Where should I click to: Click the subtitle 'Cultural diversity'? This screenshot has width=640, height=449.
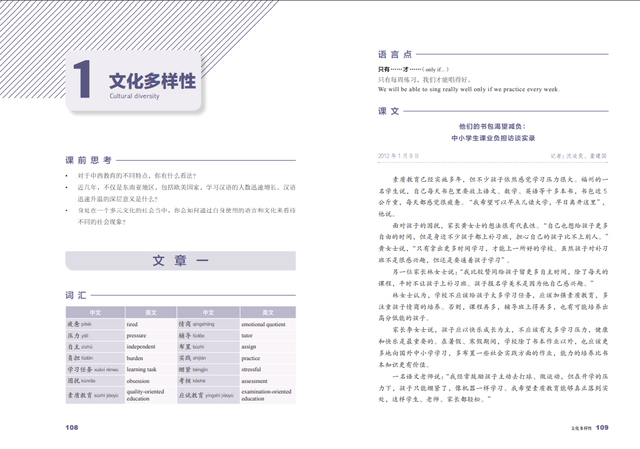134,96
